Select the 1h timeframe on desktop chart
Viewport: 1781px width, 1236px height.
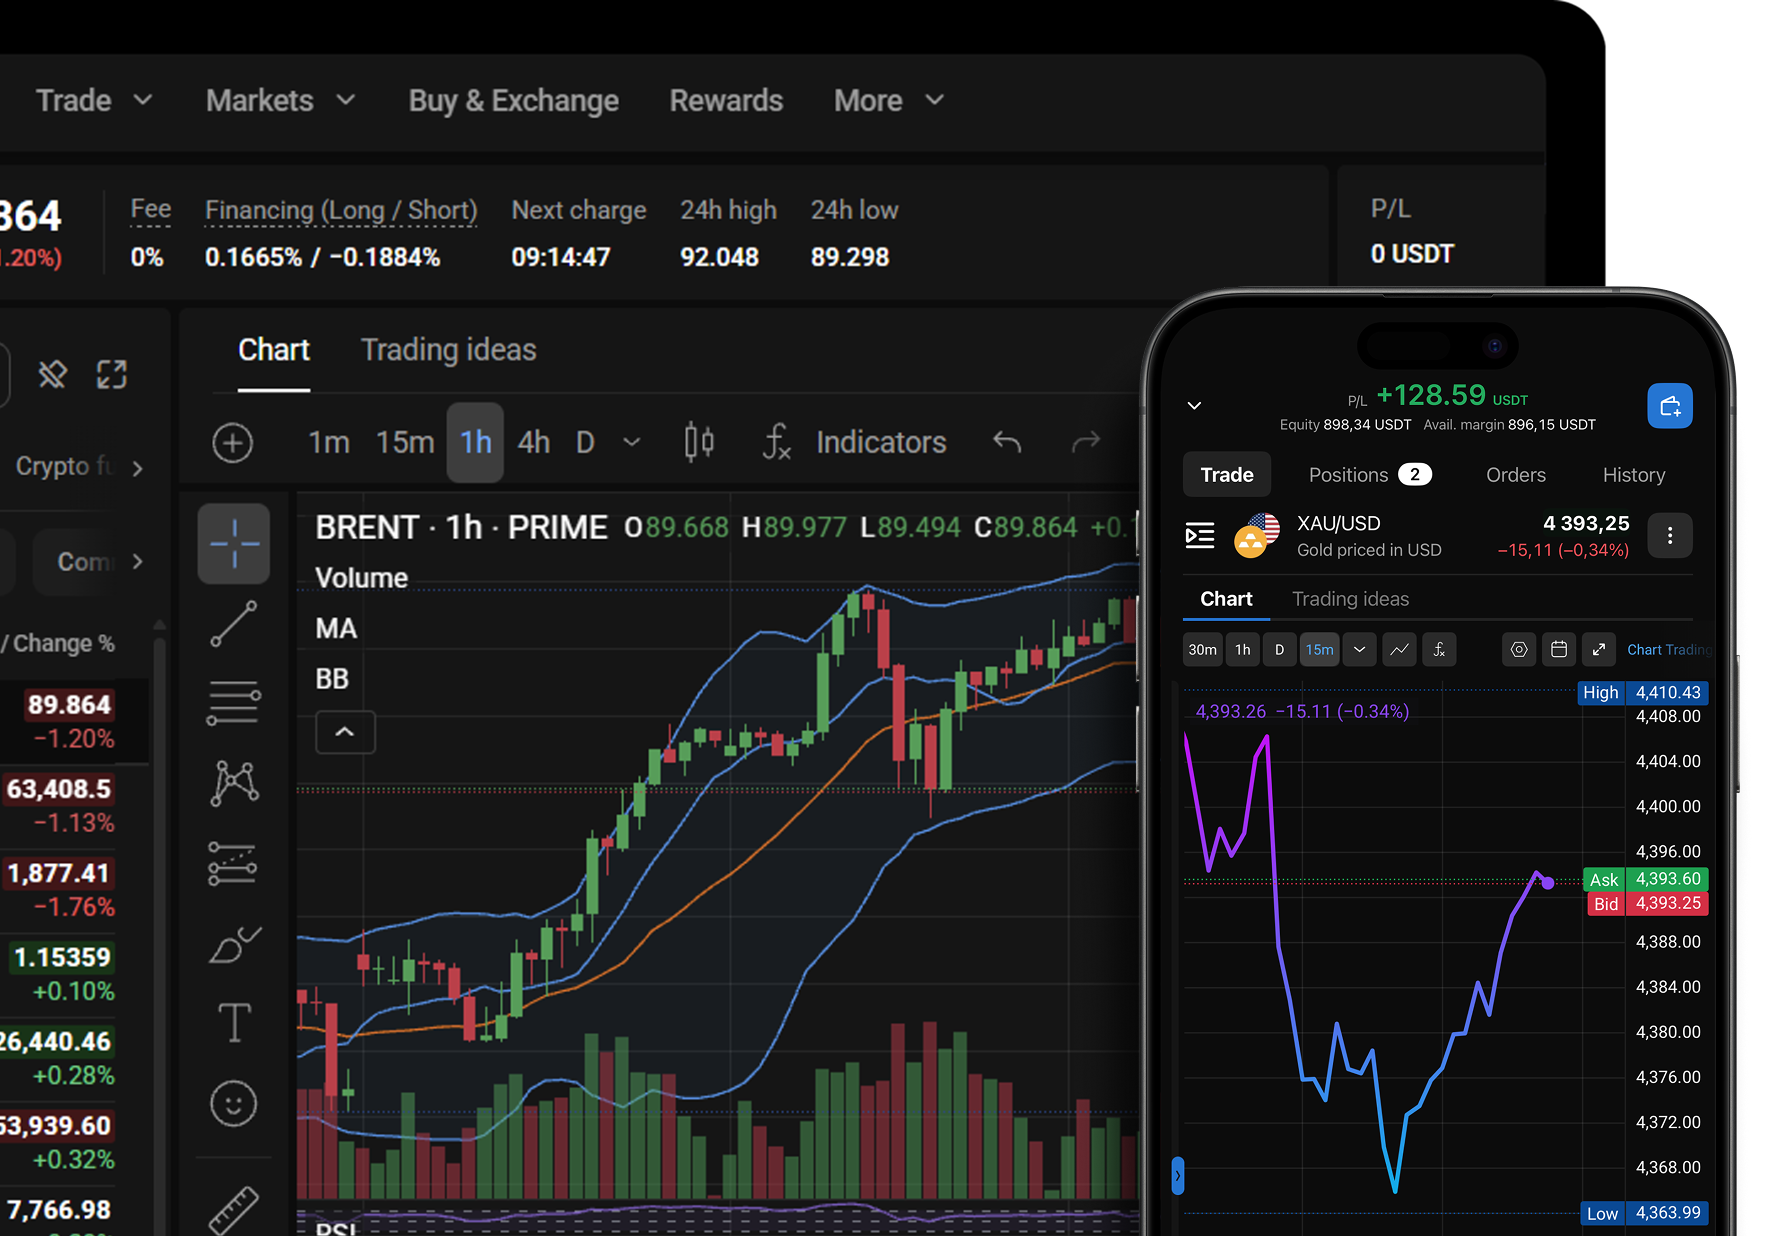[x=475, y=442]
